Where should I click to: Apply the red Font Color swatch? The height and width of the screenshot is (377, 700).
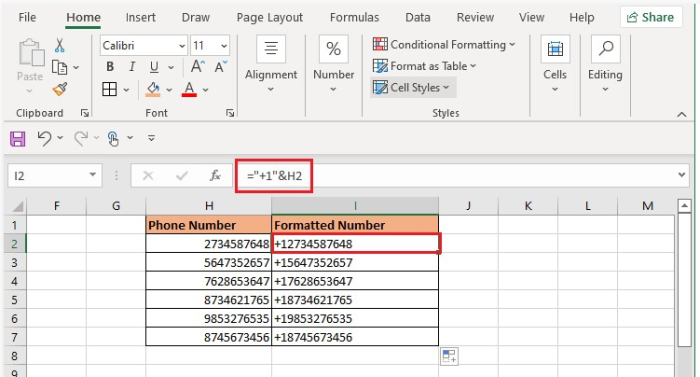(189, 89)
